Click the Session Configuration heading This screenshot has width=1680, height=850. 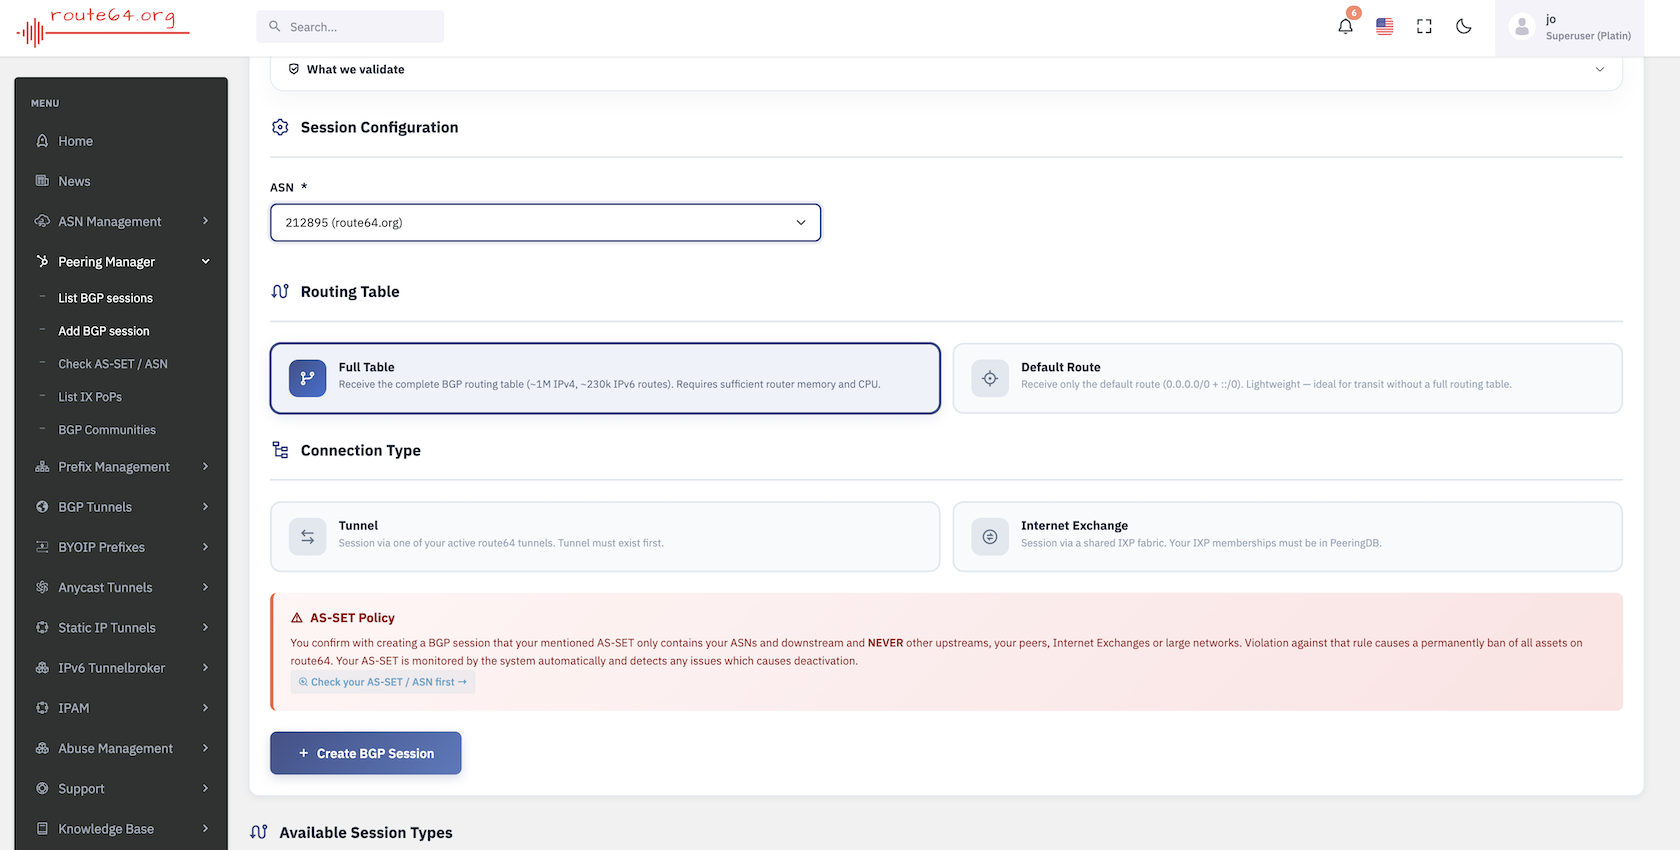point(379,127)
